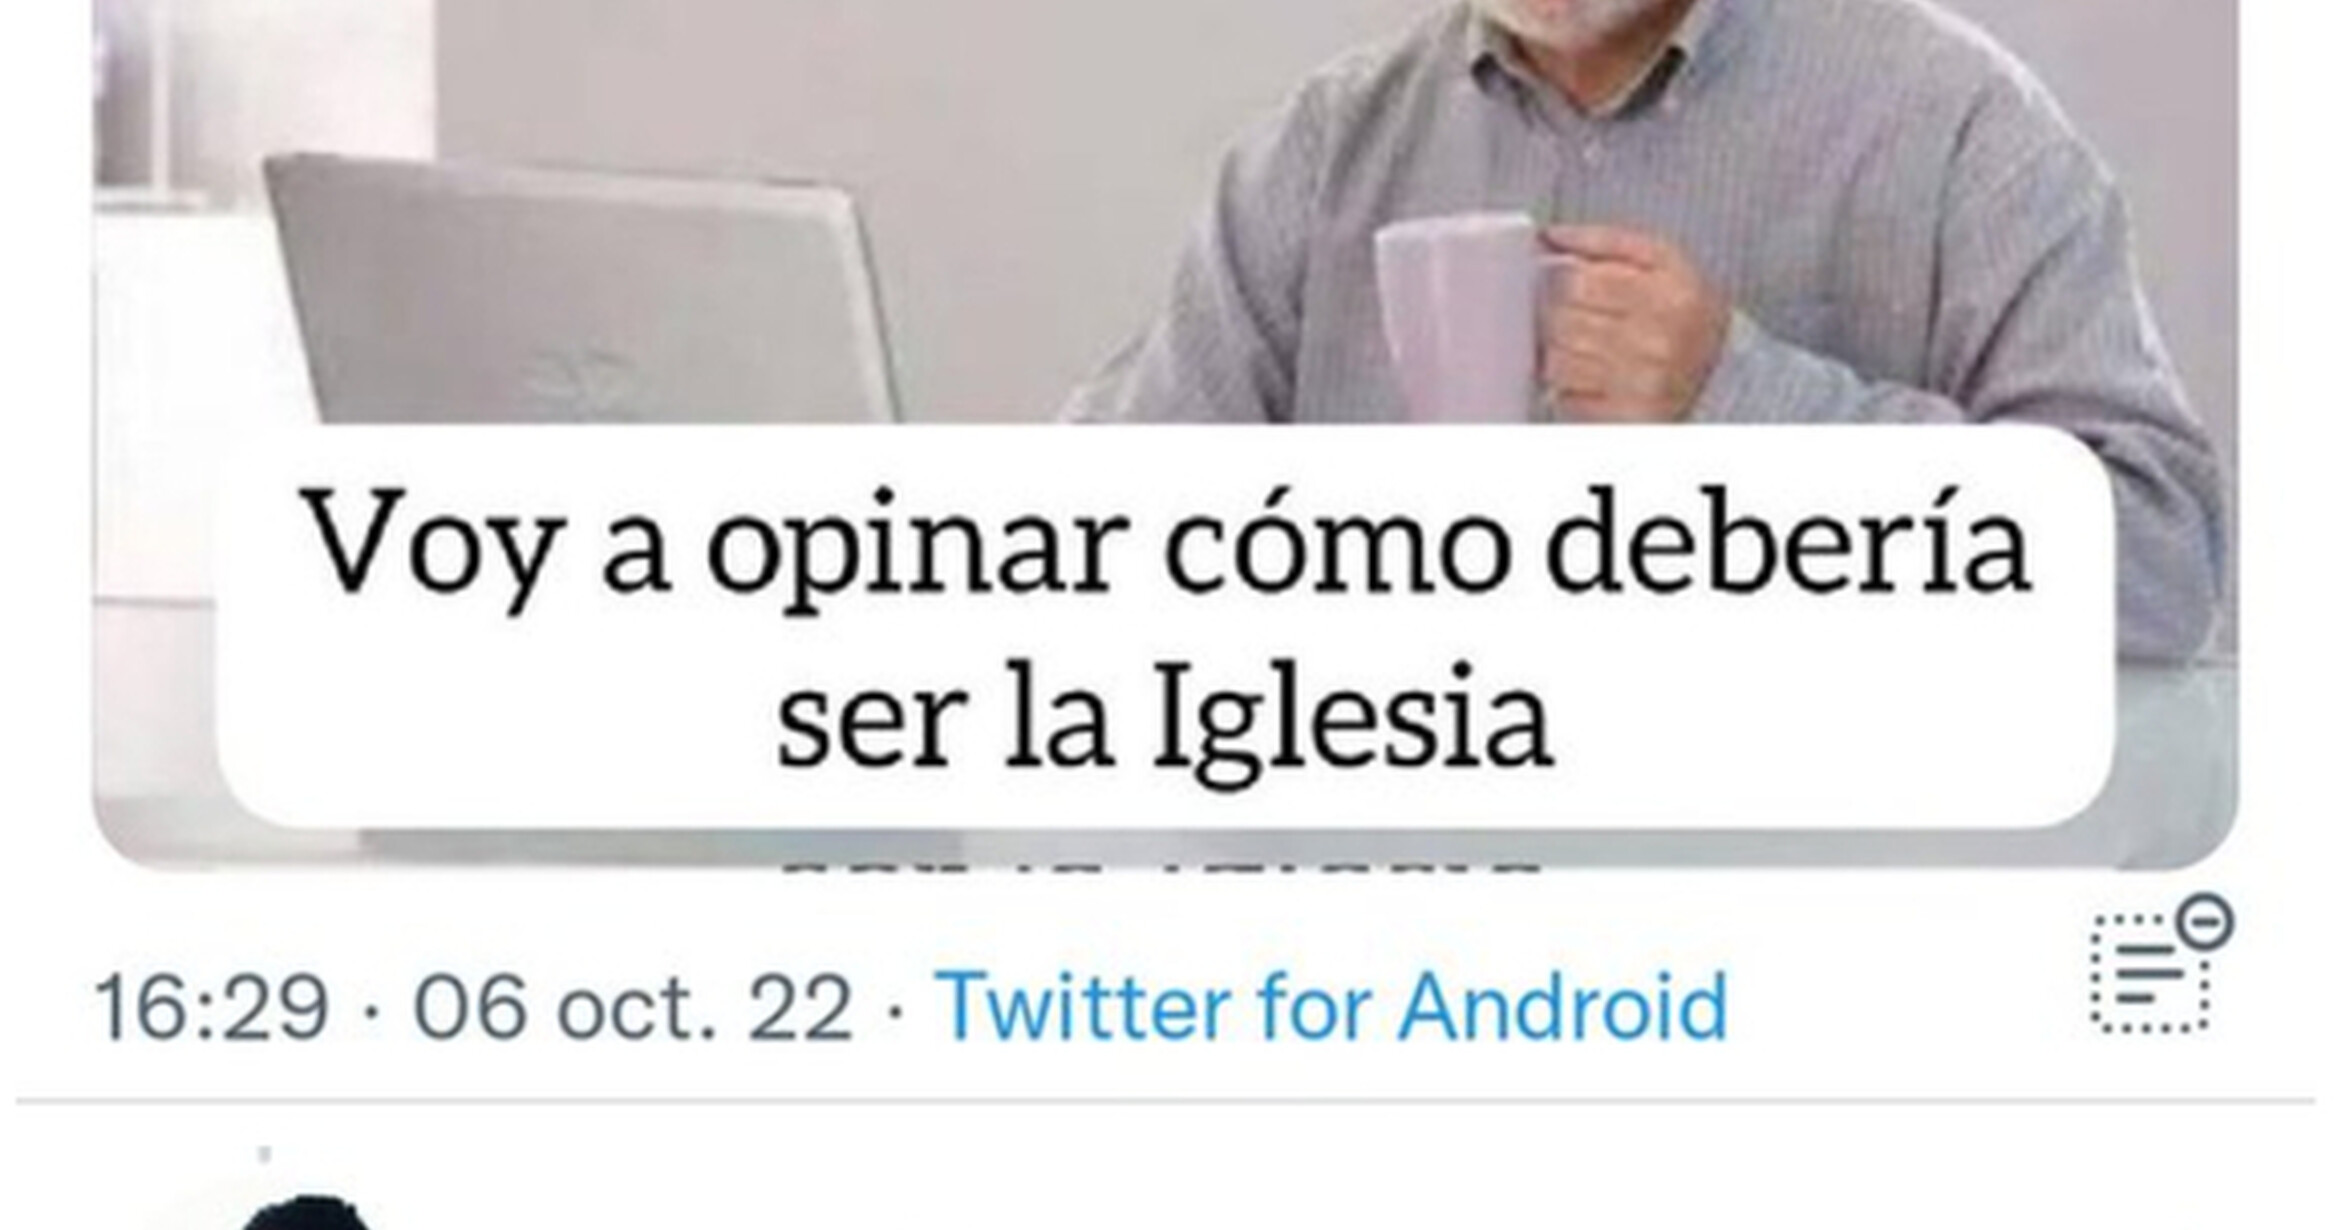Click the horizontal divider below the timestamp
Screen dimensions: 2350x1230
click(1165, 1100)
